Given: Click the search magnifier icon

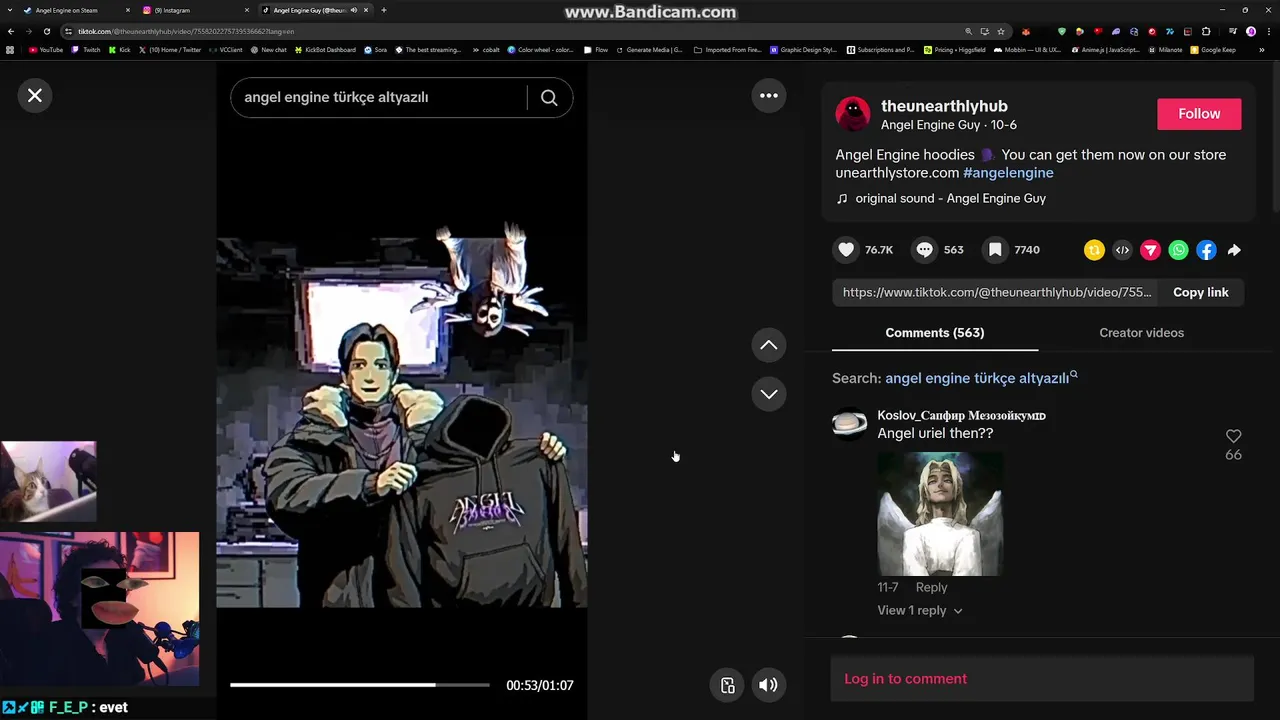Looking at the screenshot, I should tap(549, 97).
